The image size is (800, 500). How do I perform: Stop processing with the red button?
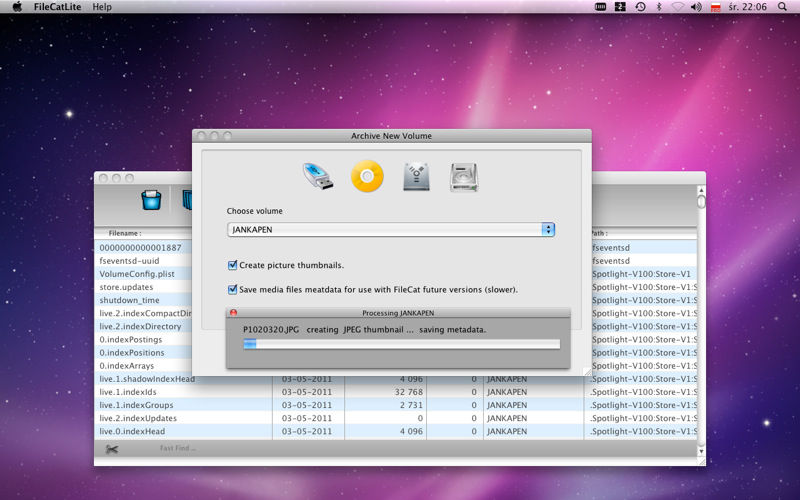(233, 312)
